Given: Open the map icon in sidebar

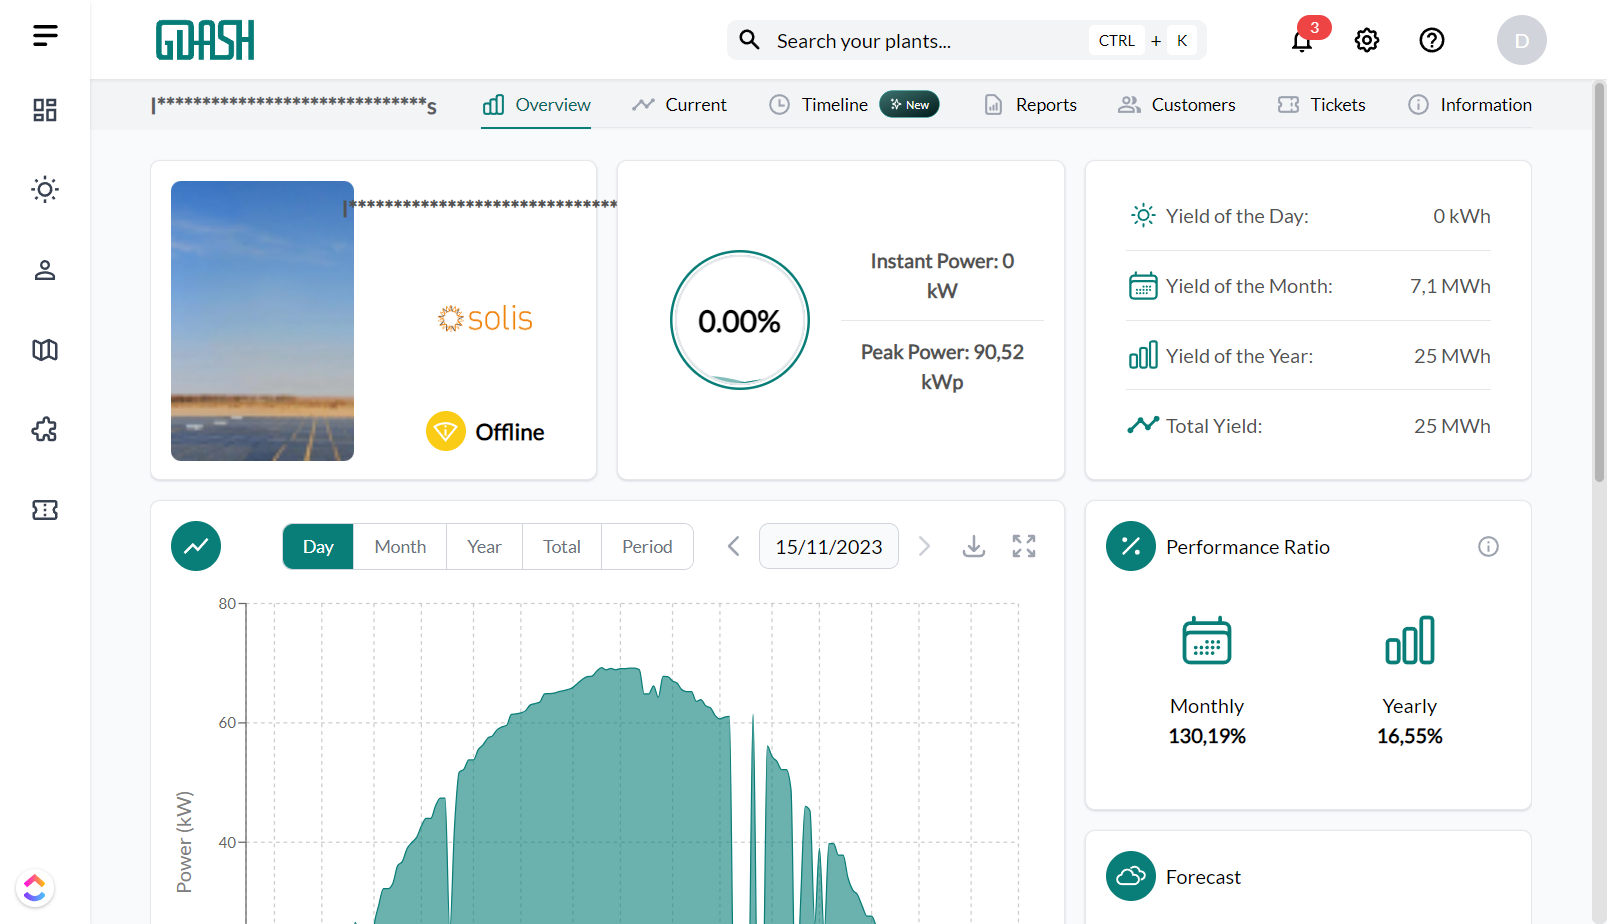Looking at the screenshot, I should (x=45, y=350).
